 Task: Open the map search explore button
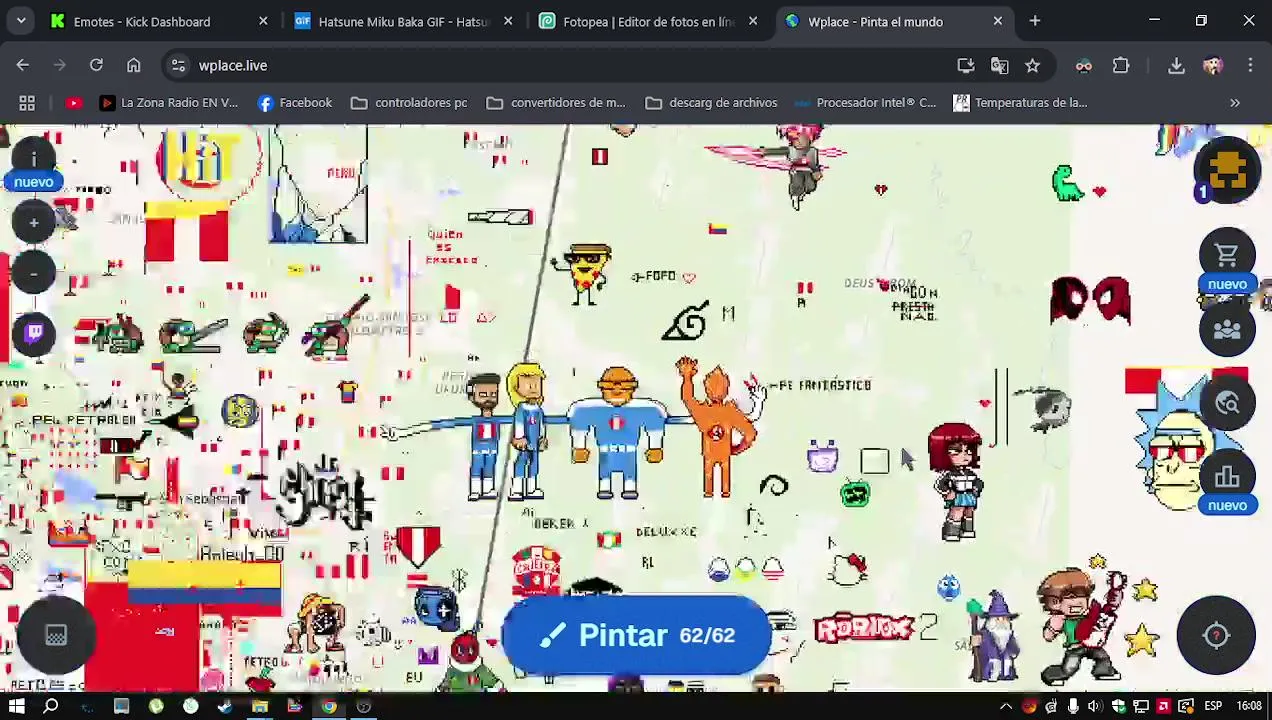coord(1227,403)
